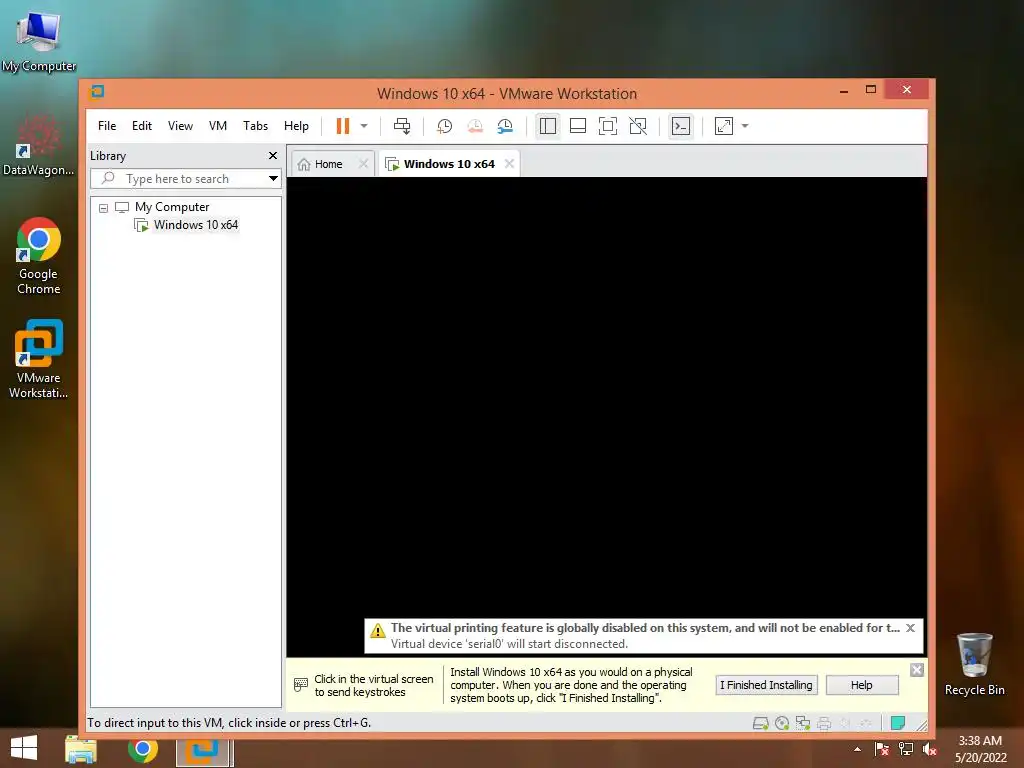Click the message log note icon

pos(898,722)
